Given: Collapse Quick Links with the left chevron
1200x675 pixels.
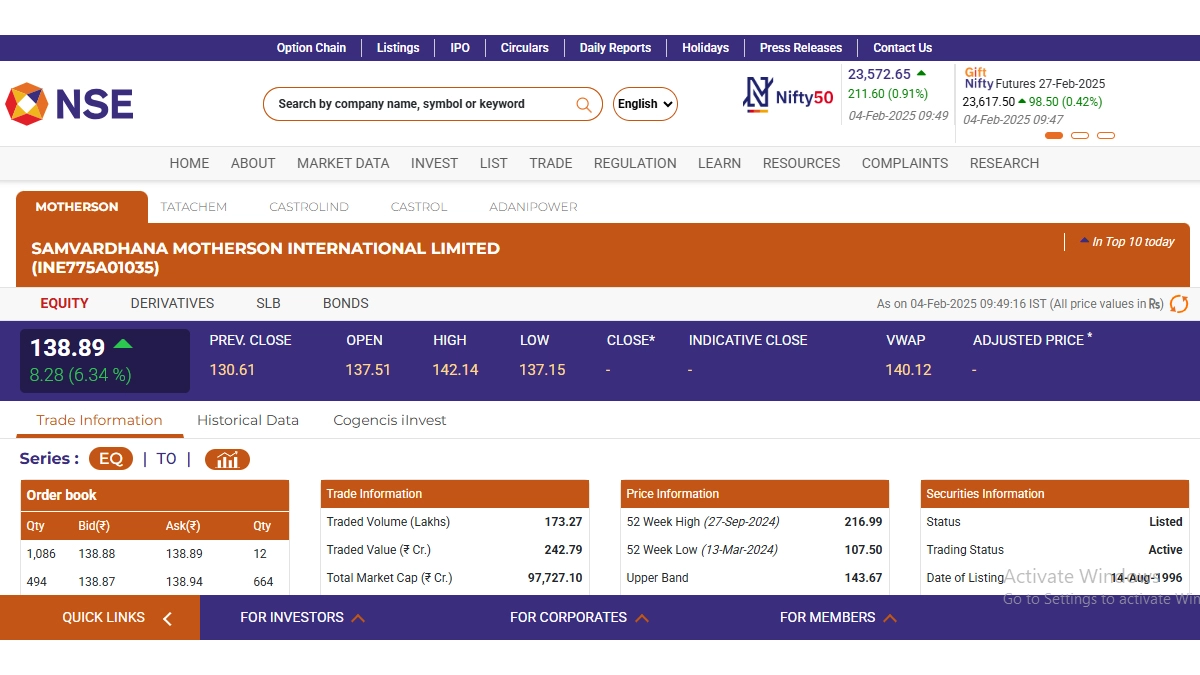Looking at the screenshot, I should [x=167, y=618].
